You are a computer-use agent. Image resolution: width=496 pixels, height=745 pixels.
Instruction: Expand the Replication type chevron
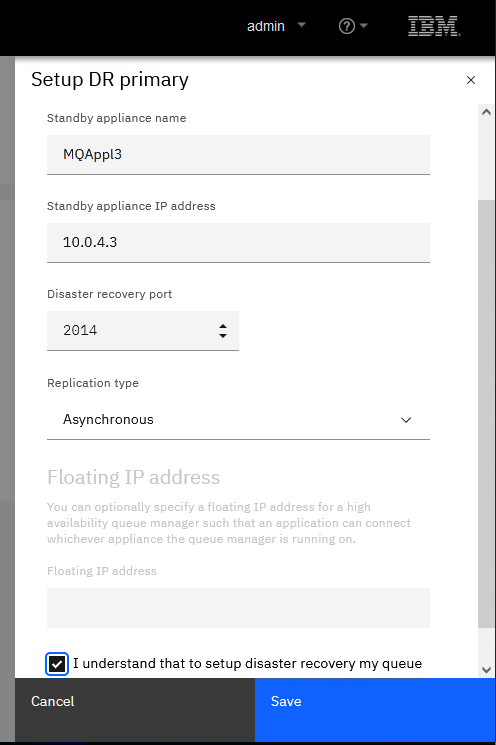[406, 420]
